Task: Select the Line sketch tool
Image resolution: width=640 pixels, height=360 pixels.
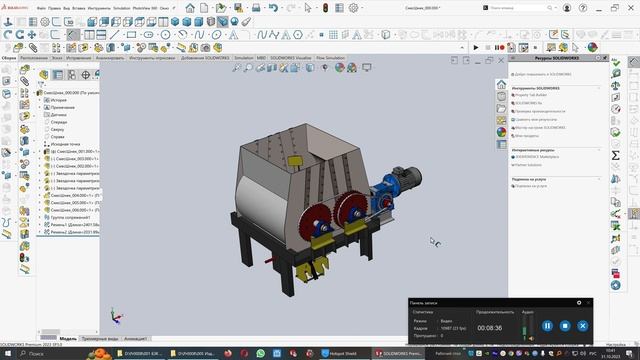Action: tap(115, 35)
